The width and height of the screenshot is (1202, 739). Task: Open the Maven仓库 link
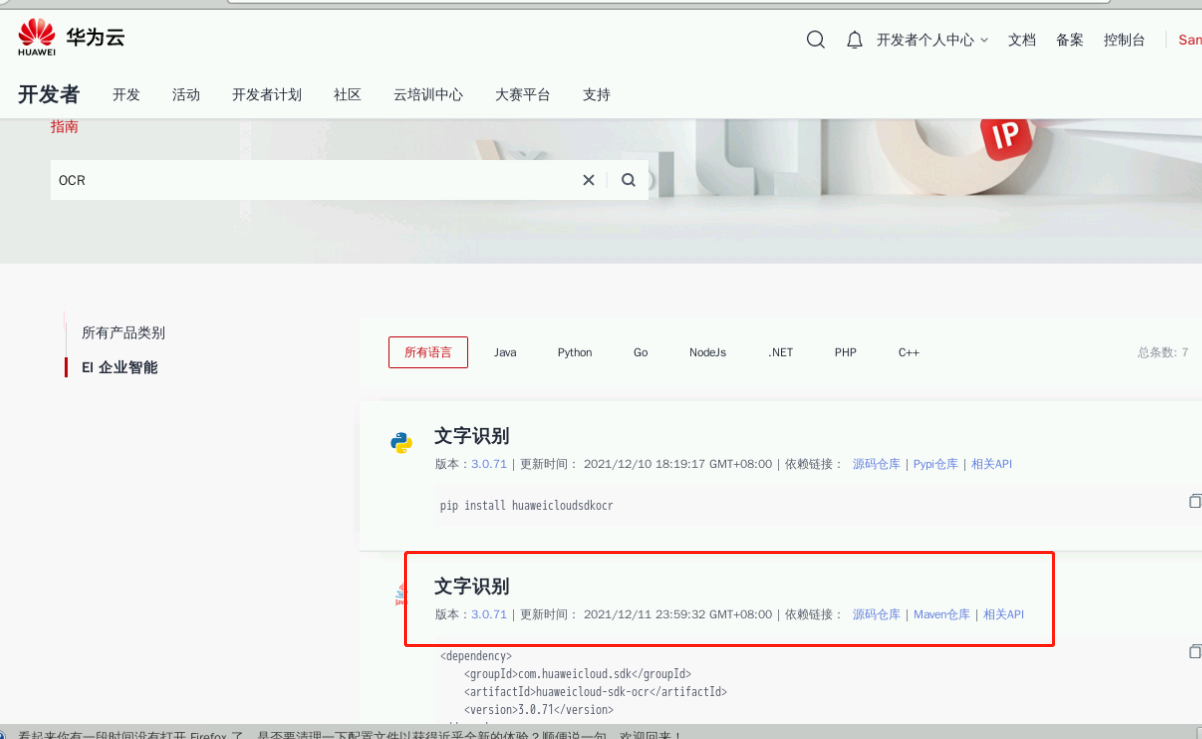coord(942,614)
